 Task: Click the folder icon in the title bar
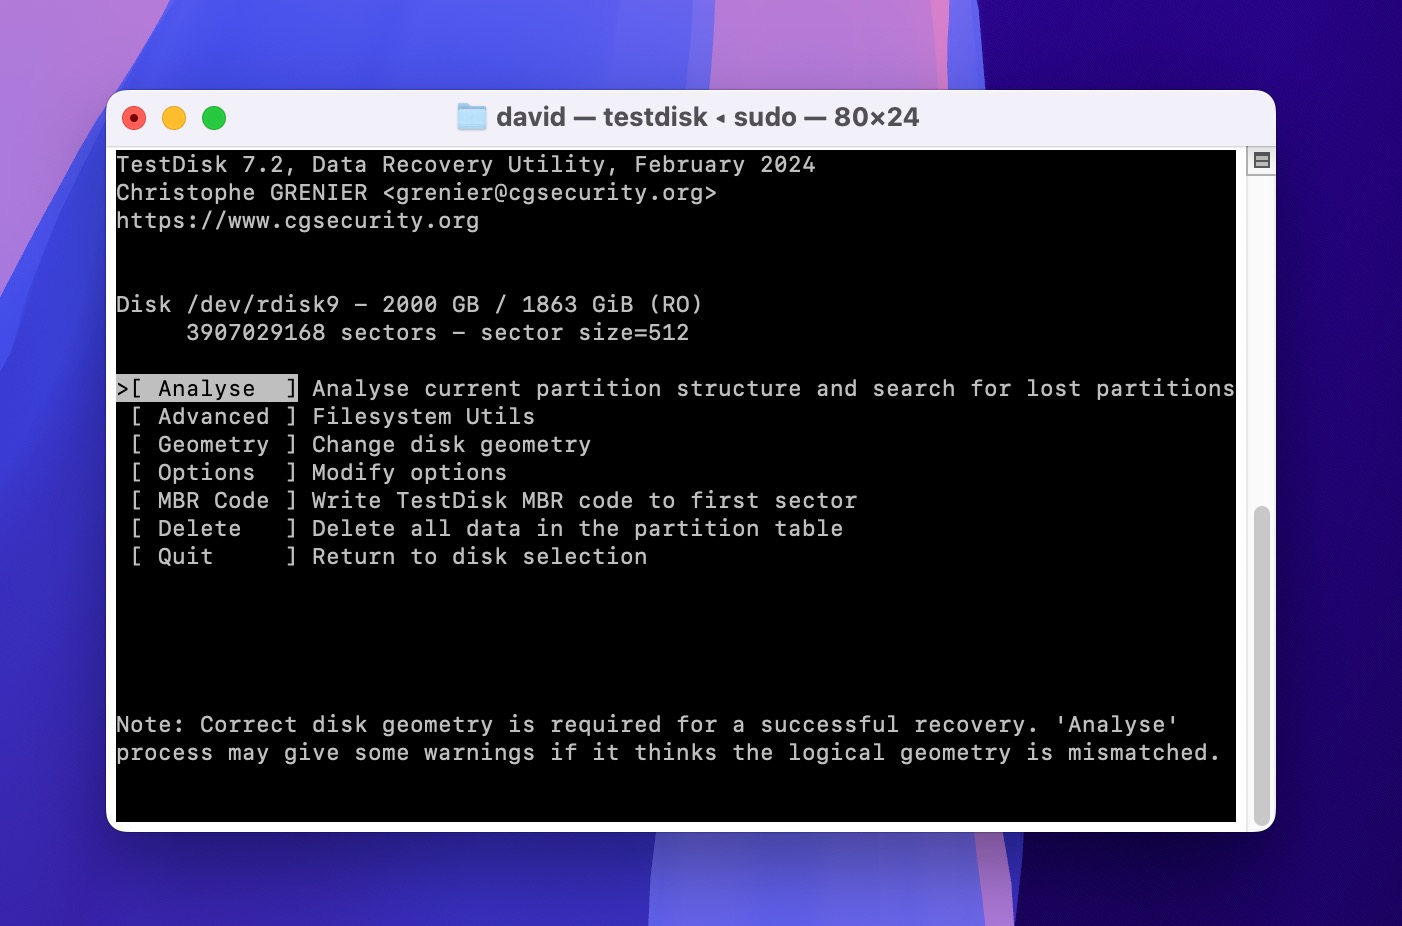click(471, 117)
